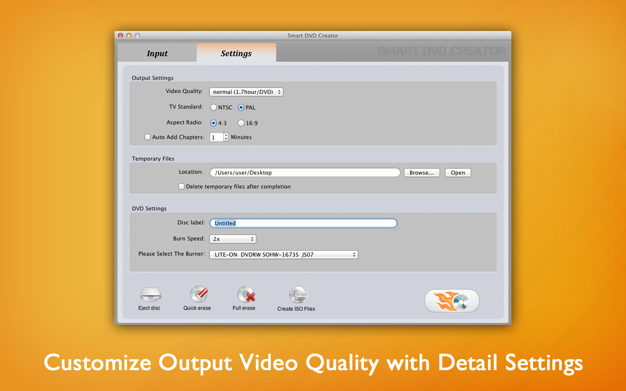This screenshot has width=626, height=391.
Task: Expand the burner selection dropdown
Action: click(284, 254)
